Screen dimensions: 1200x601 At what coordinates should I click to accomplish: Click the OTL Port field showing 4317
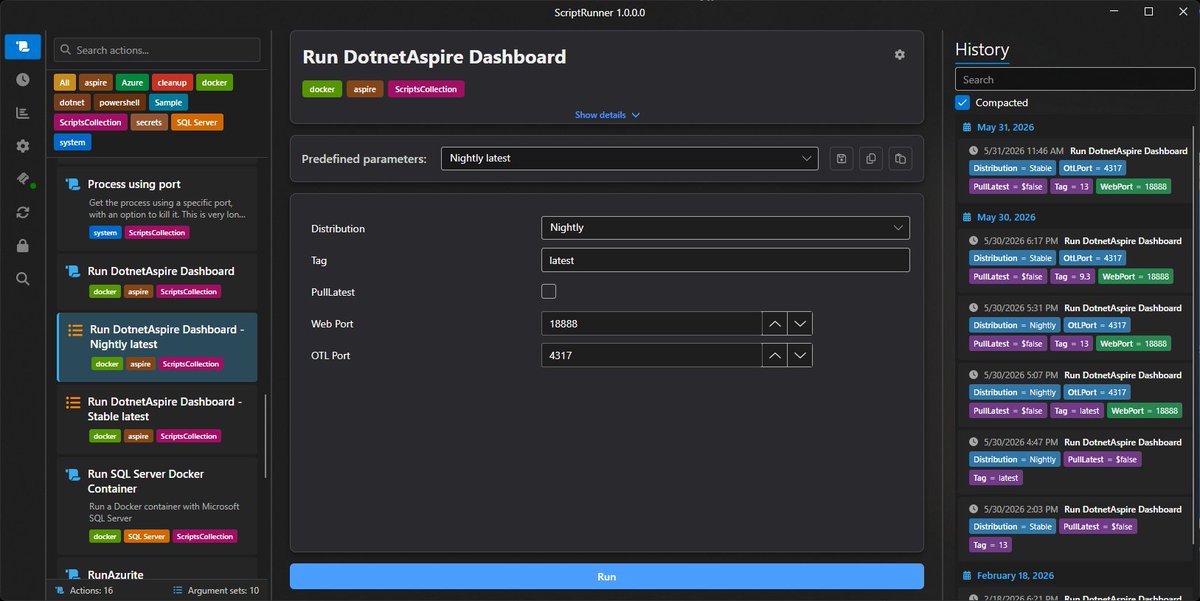[651, 356]
